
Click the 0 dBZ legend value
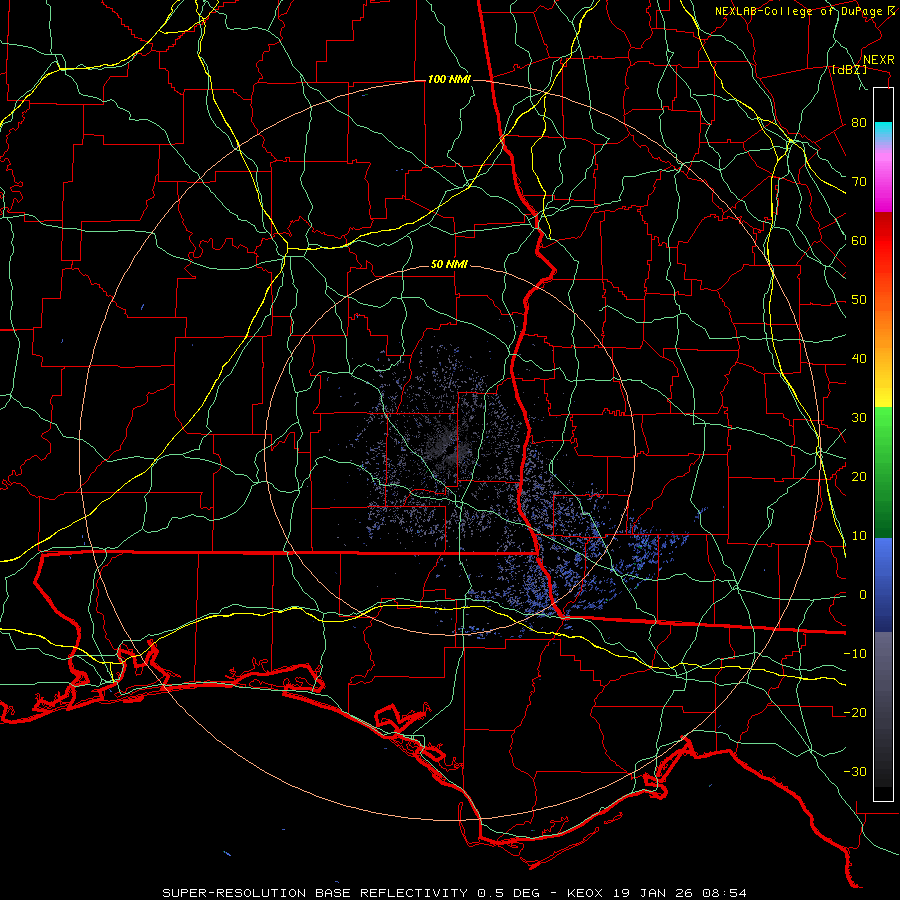coord(863,595)
